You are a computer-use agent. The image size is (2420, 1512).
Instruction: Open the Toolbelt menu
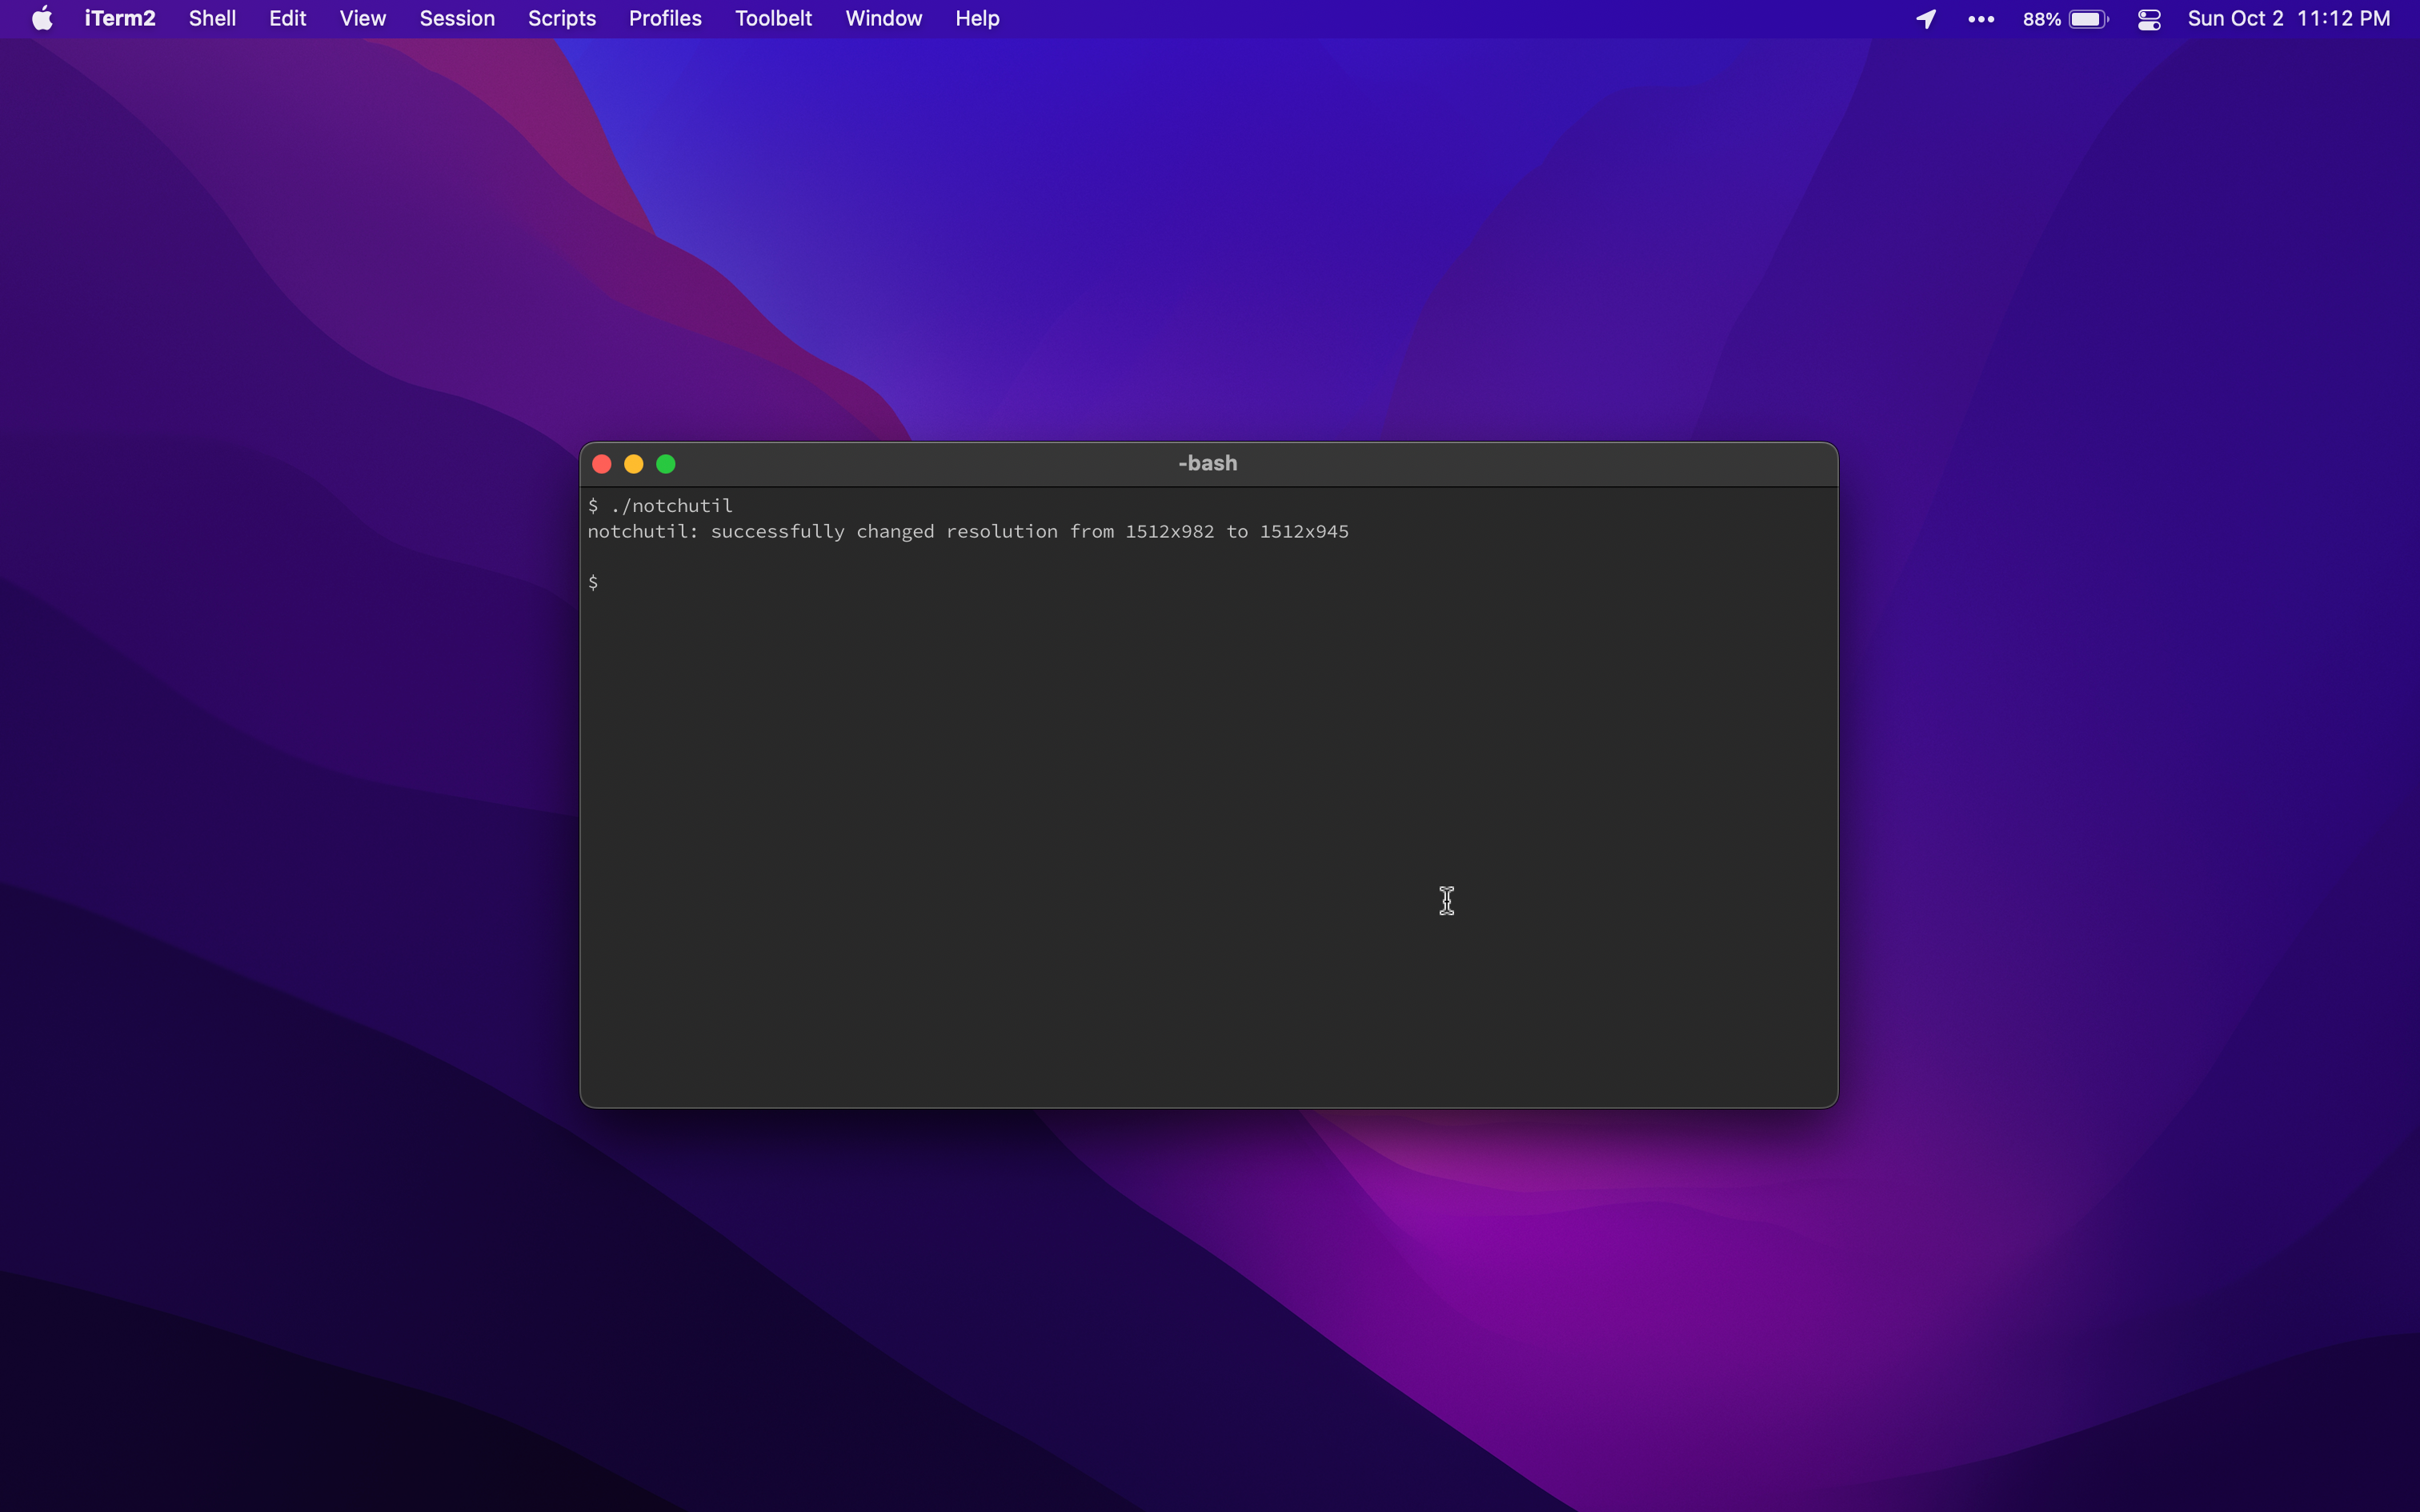pyautogui.click(x=773, y=19)
